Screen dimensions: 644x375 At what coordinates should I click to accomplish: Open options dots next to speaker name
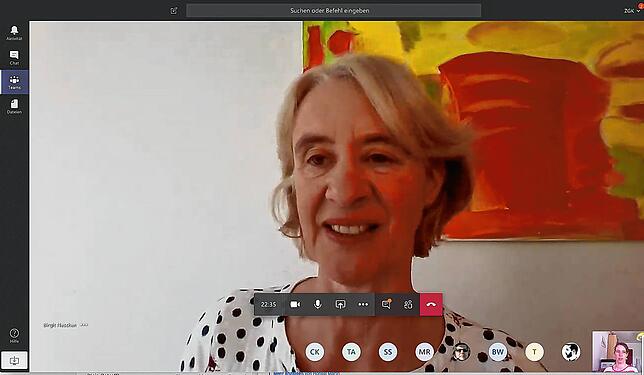(84, 325)
